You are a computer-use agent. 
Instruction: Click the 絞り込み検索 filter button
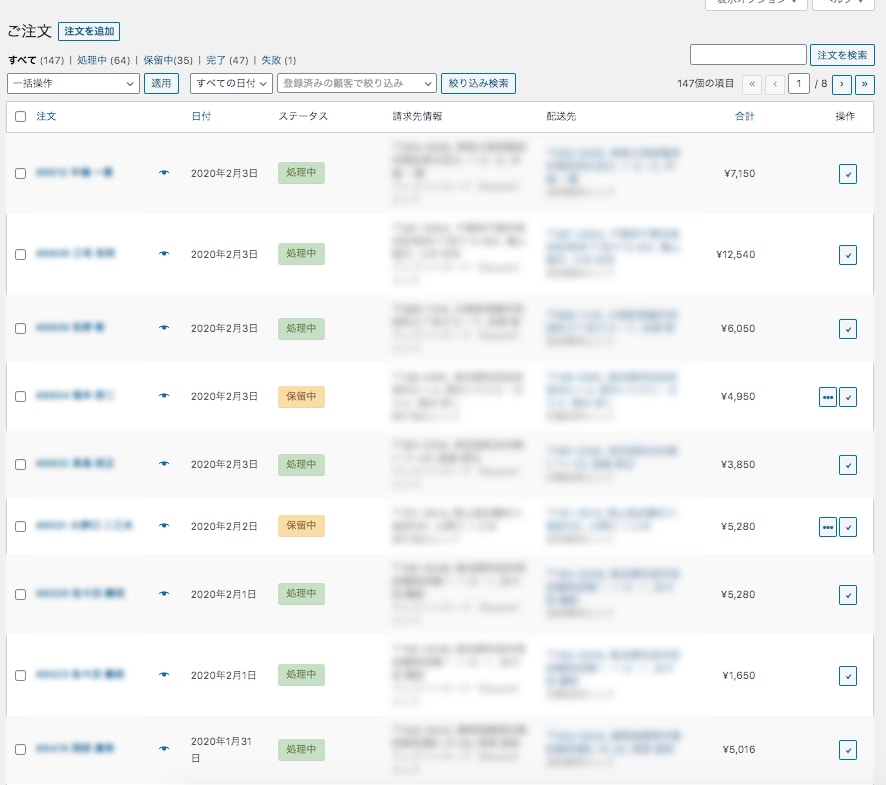[478, 84]
